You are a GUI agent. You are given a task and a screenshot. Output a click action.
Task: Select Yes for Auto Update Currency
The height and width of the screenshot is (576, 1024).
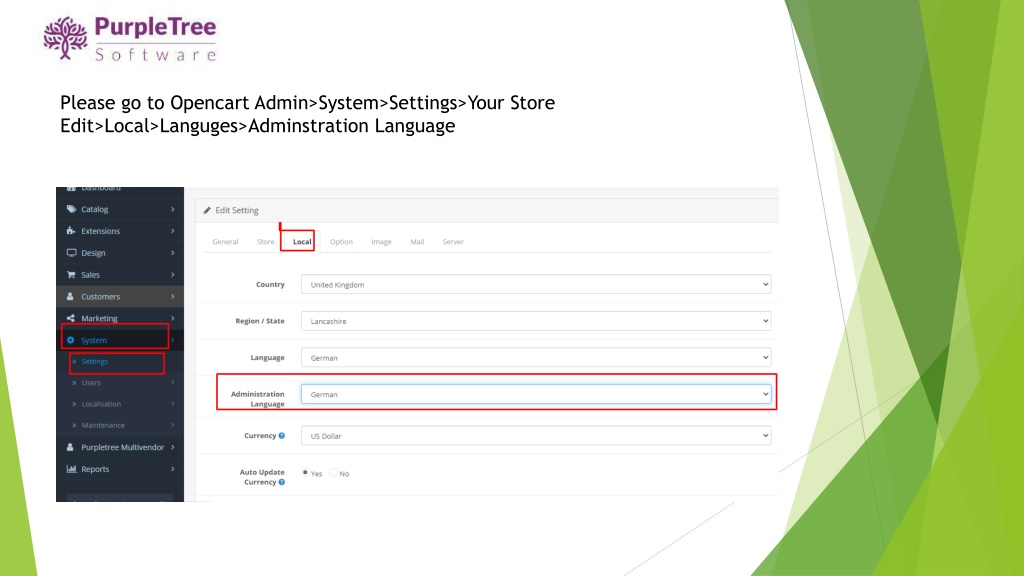point(305,473)
